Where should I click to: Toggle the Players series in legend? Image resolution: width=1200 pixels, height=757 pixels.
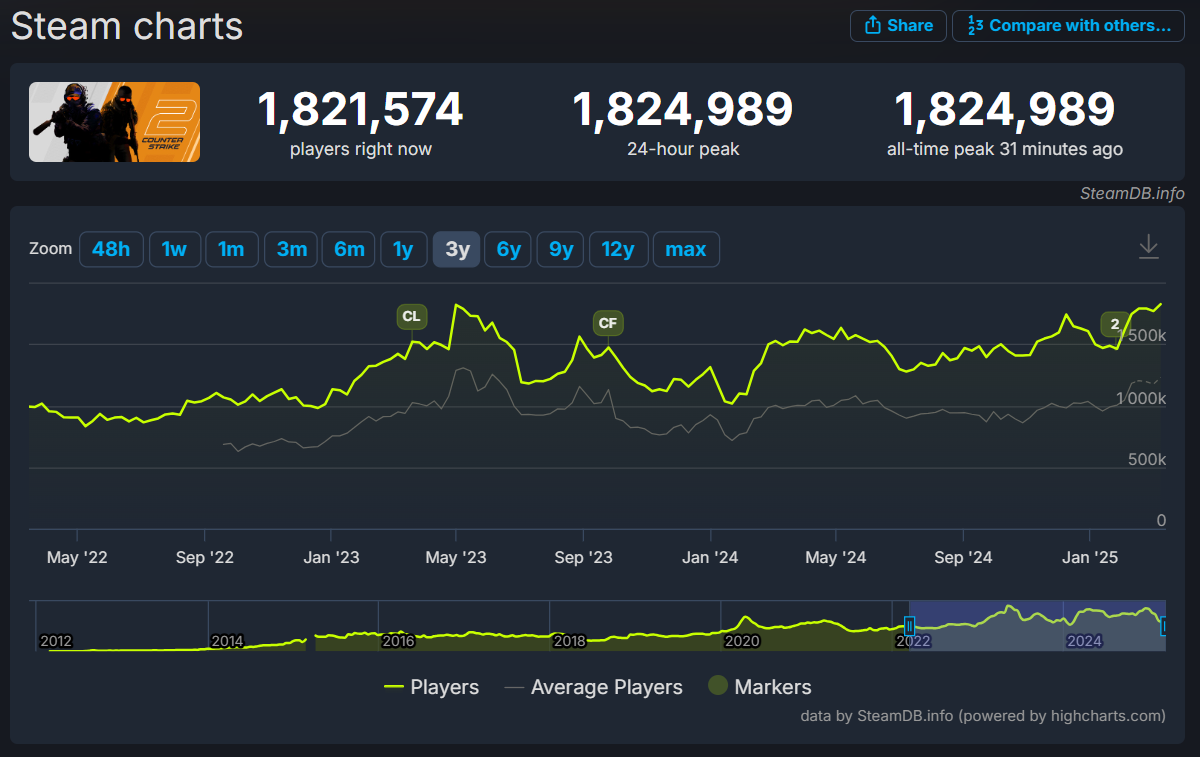coord(432,687)
